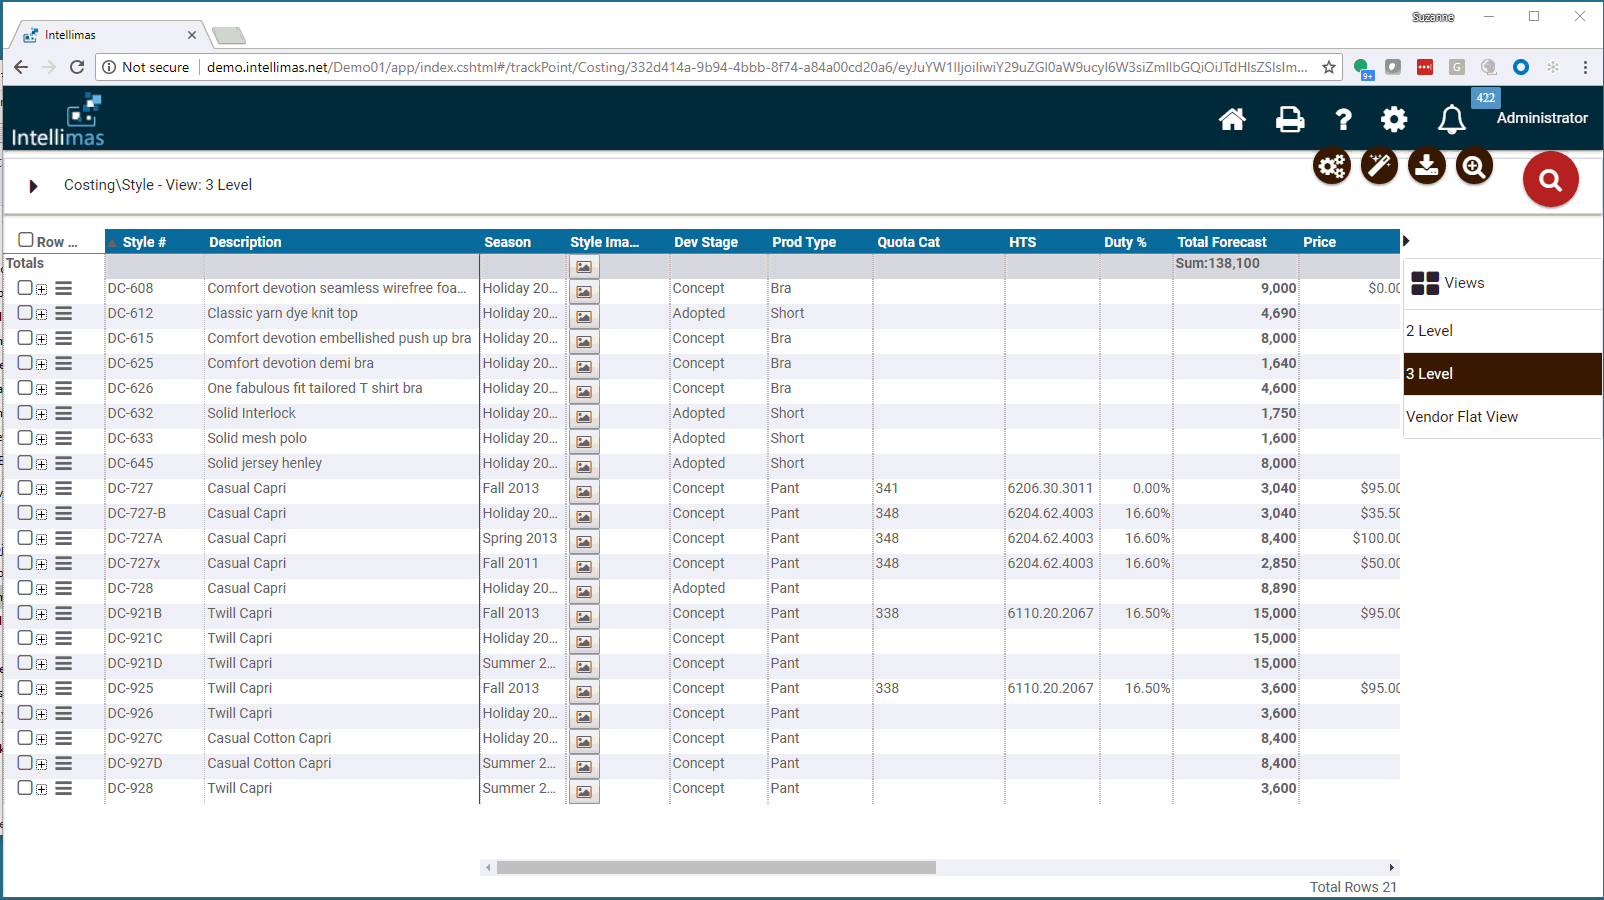This screenshot has width=1604, height=900.
Task: Open the zoom magnifier toolbar icon
Action: [1473, 166]
